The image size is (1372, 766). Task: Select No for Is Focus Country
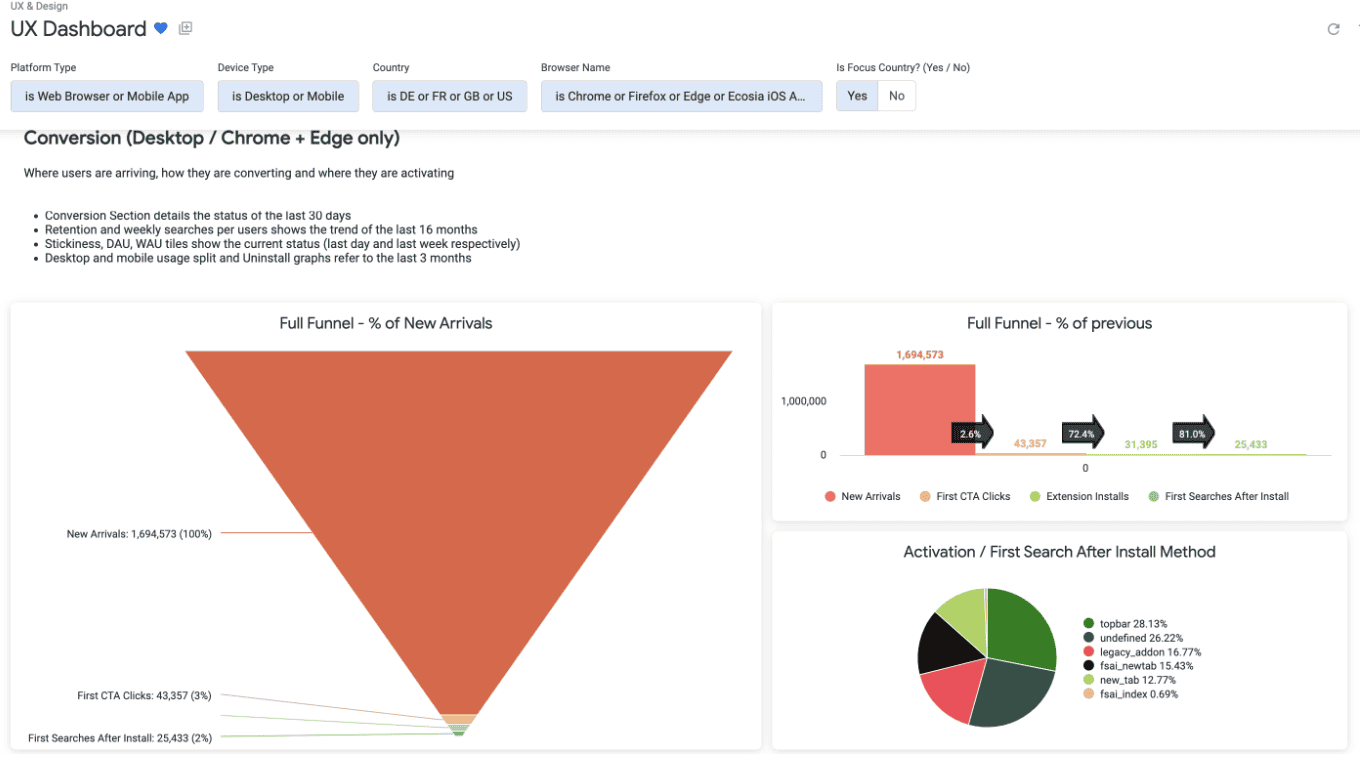(x=897, y=96)
